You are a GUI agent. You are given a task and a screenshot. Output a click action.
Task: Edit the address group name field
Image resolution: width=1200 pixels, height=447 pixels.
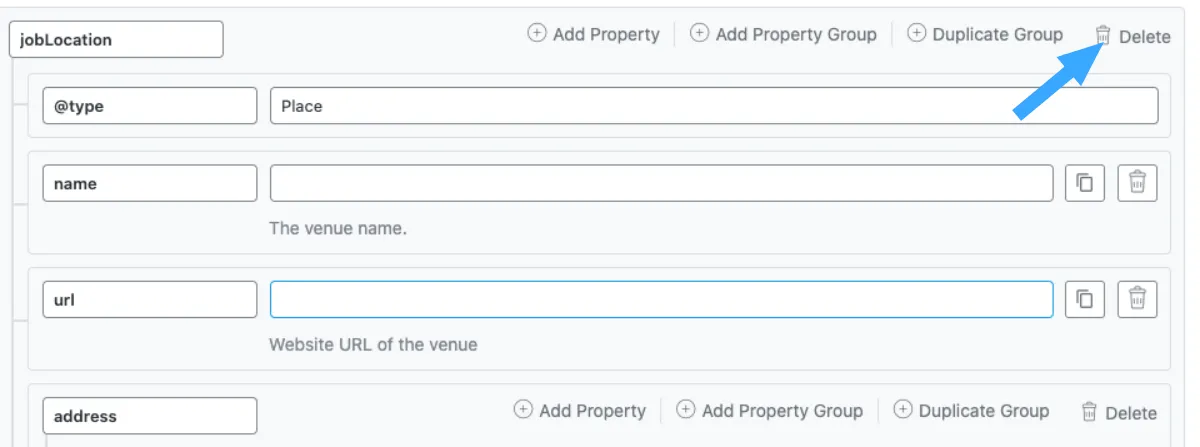150,415
